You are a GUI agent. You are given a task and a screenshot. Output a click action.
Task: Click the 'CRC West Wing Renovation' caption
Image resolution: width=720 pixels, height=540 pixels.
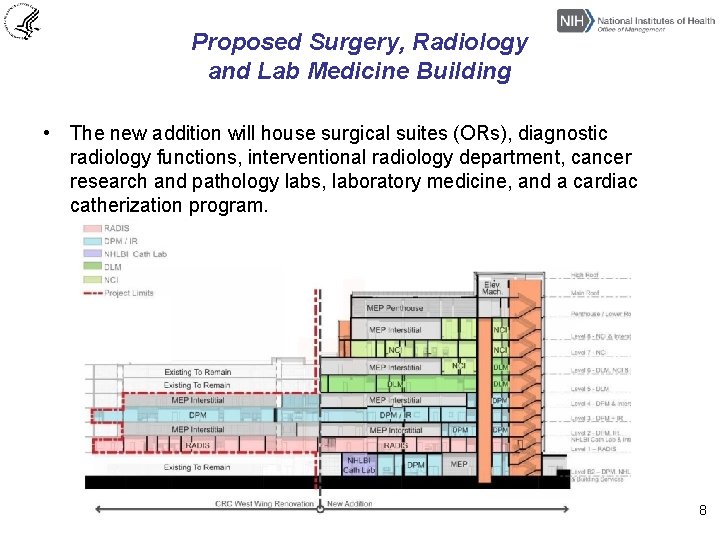pos(264,504)
